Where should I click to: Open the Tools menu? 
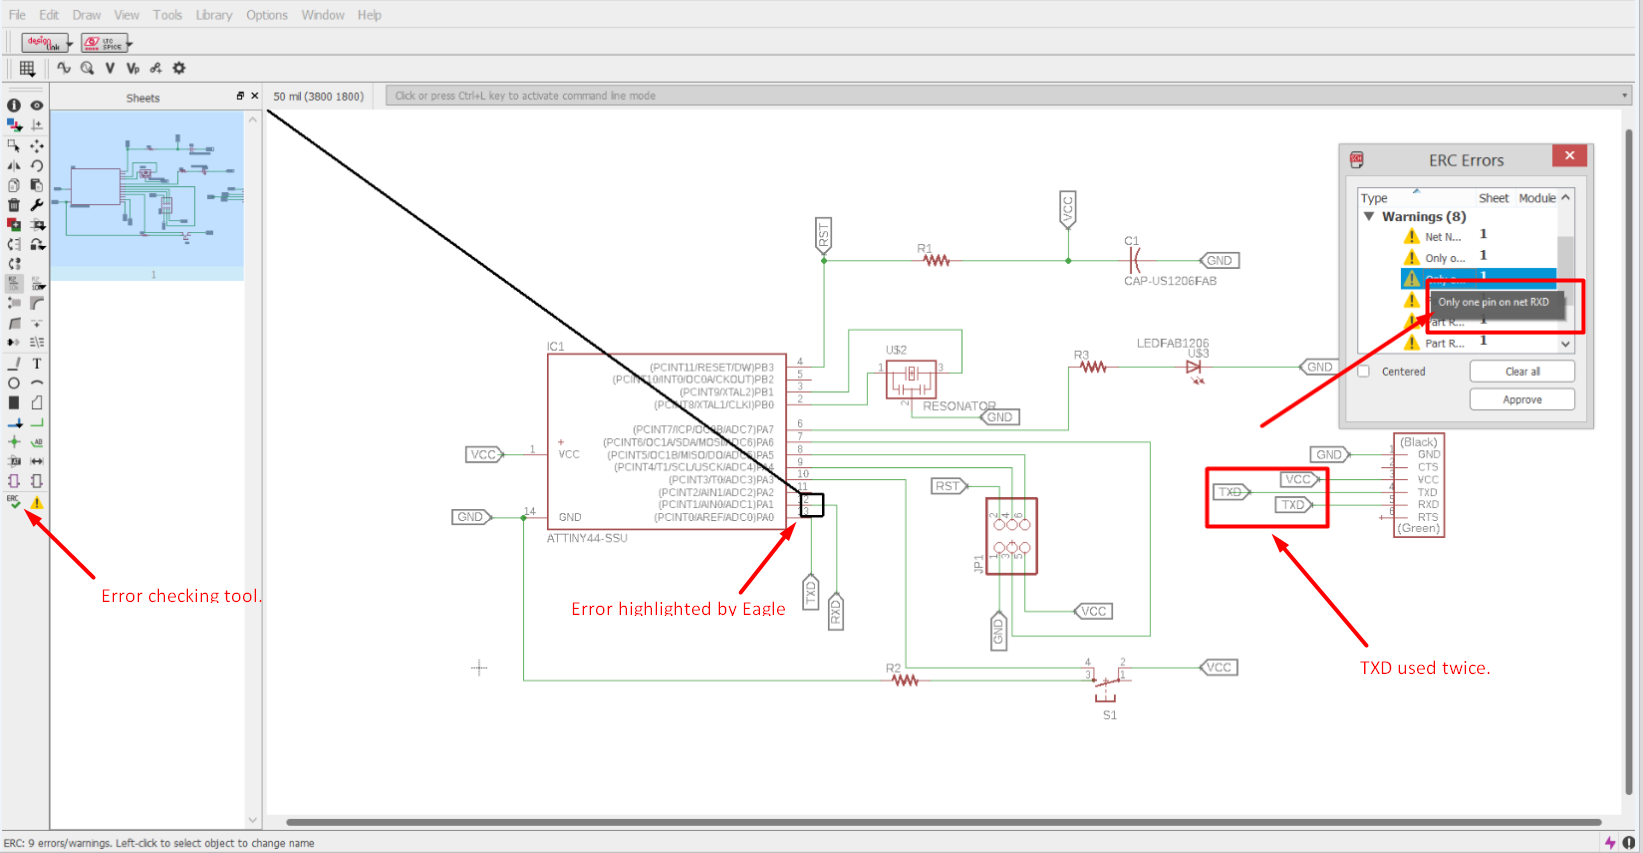coord(168,15)
